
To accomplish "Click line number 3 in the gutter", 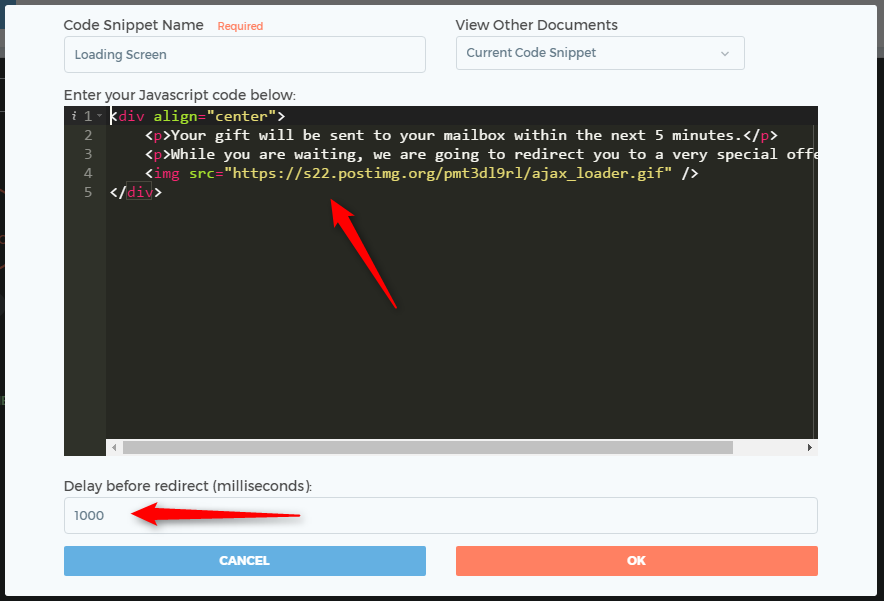I will [x=88, y=154].
